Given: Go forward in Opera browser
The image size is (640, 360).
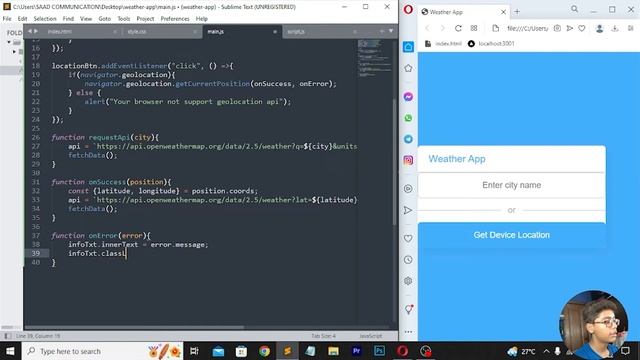Looking at the screenshot, I should click(442, 28).
